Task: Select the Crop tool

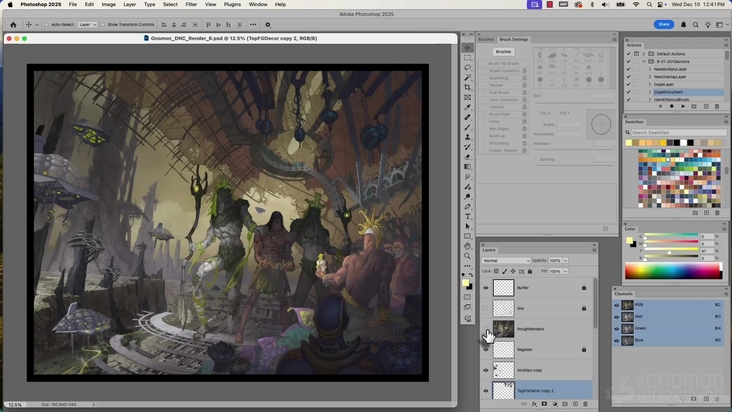Action: point(467,87)
